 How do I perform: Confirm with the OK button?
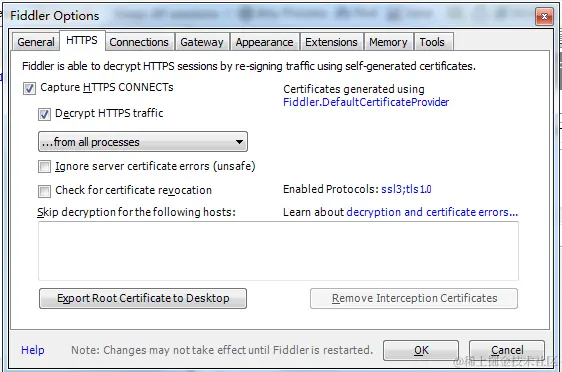tap(421, 350)
